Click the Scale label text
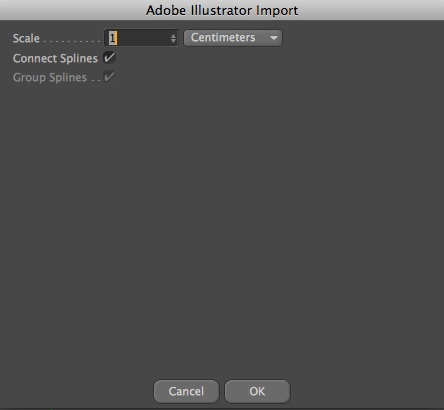This screenshot has width=444, height=410. pos(26,38)
